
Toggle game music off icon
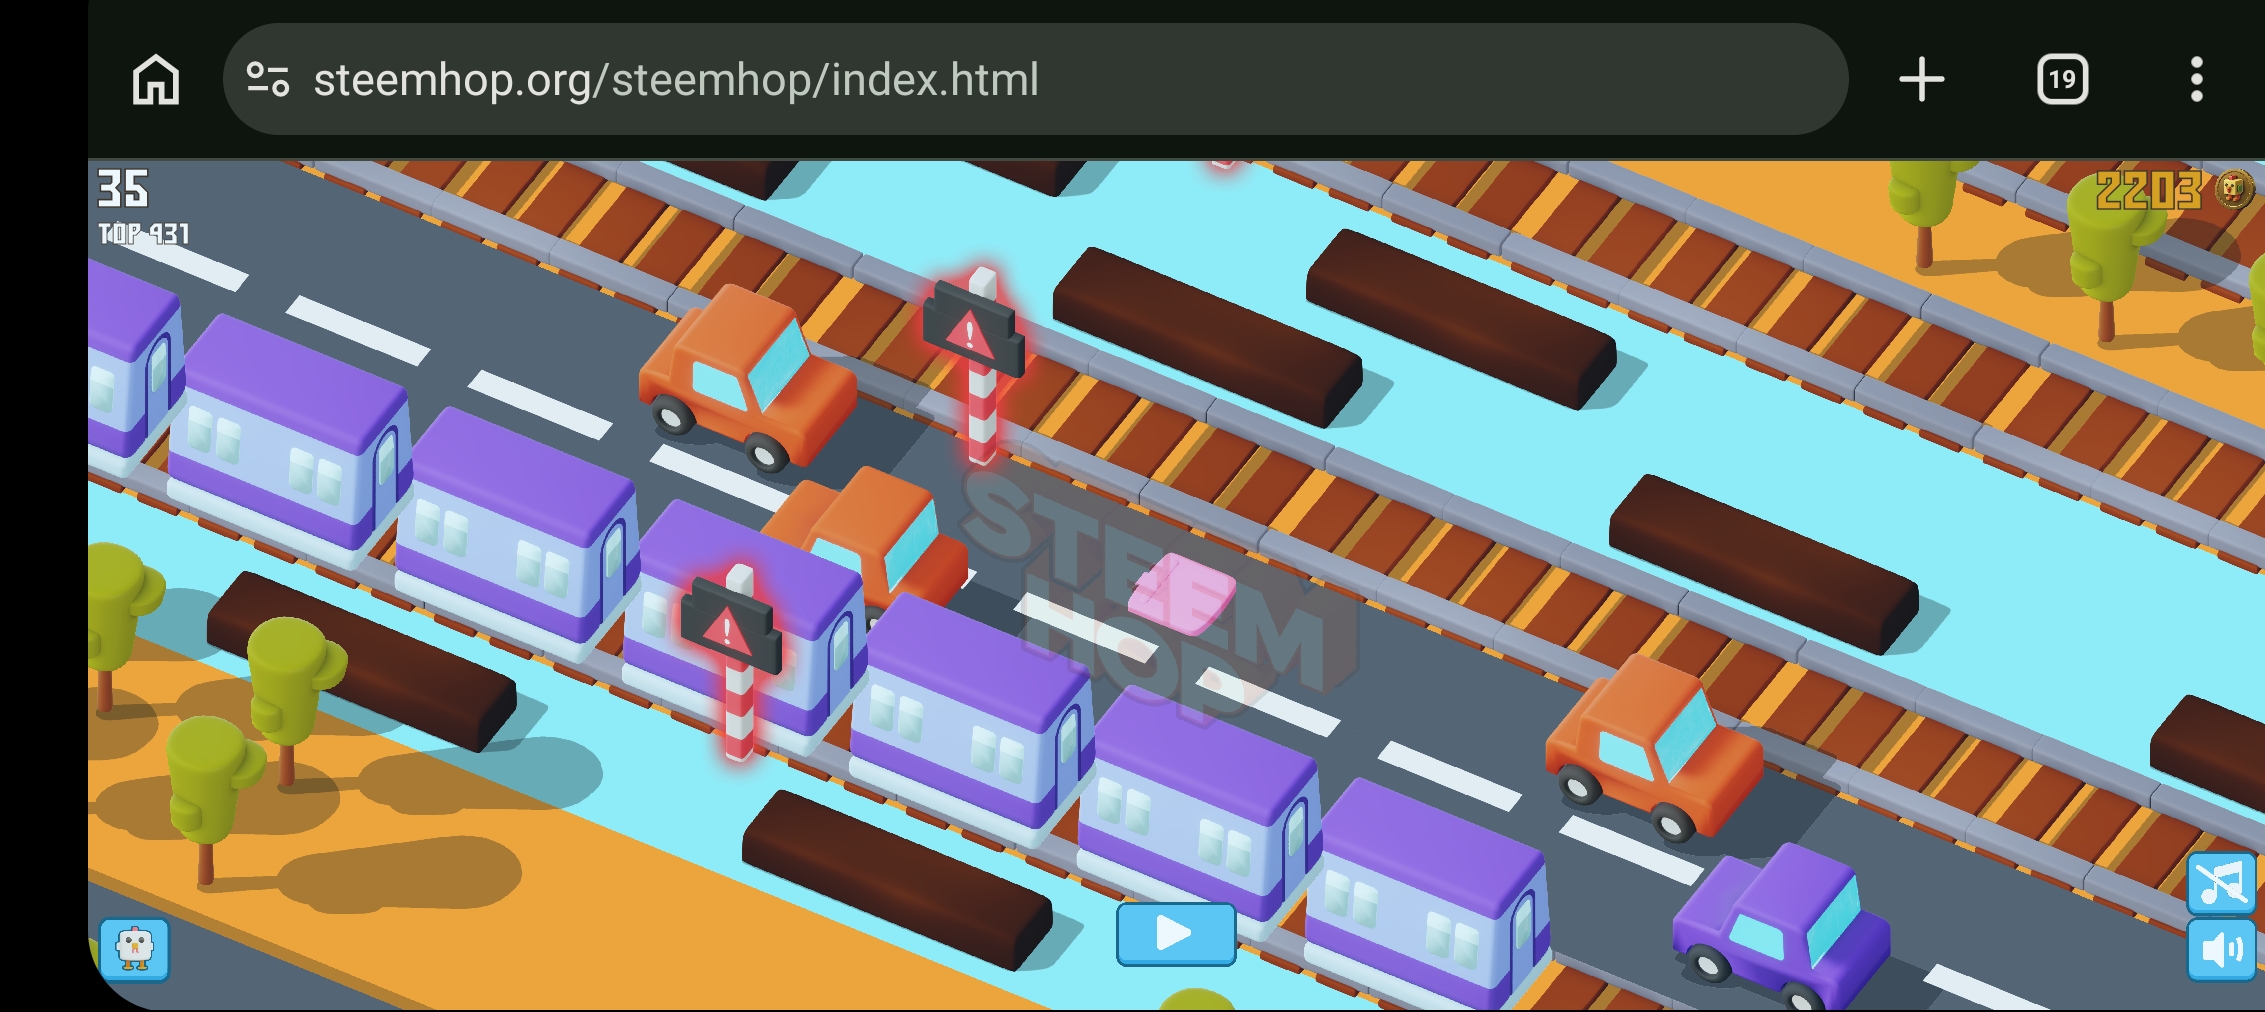coord(2221,883)
